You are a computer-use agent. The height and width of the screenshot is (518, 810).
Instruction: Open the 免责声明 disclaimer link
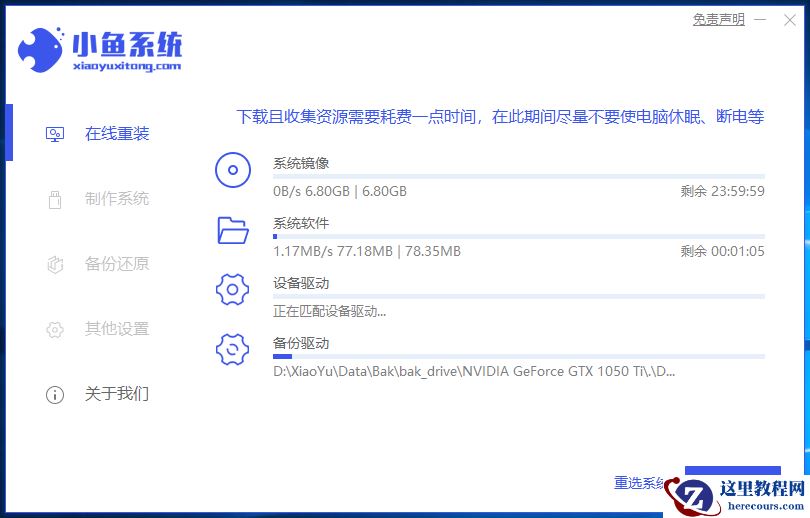pos(719,20)
